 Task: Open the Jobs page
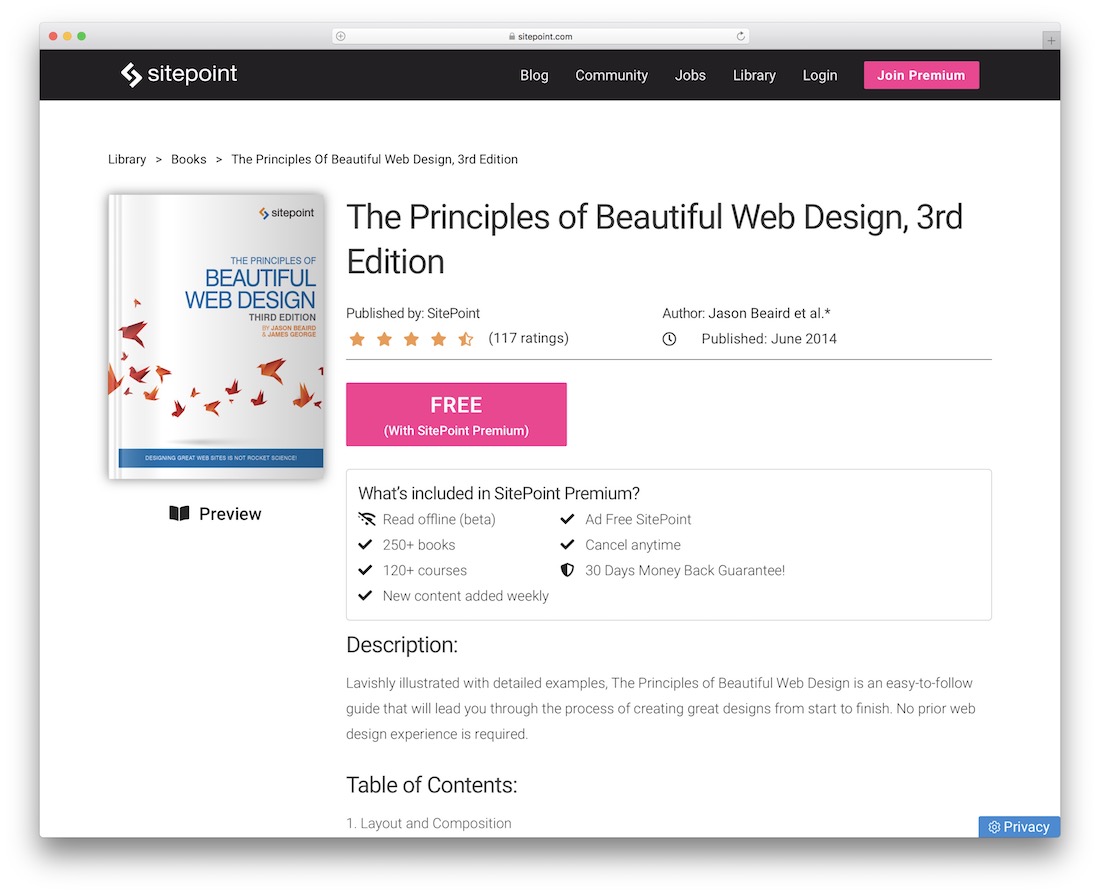690,75
